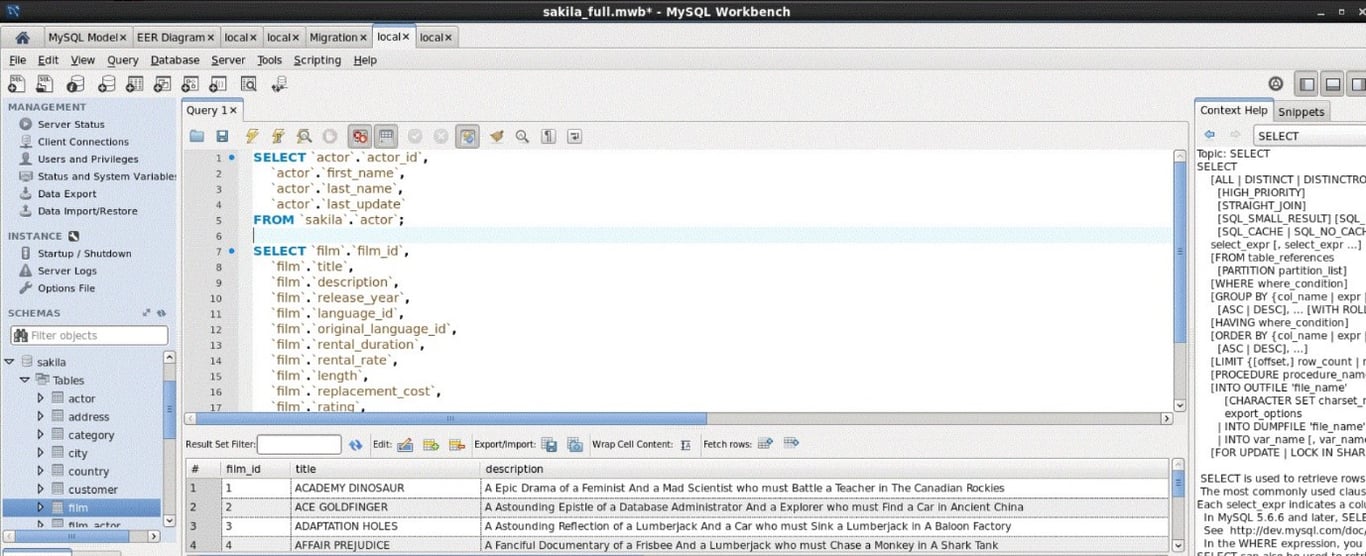Toggle the left sidebar panel visibility
This screenshot has height=556, width=1366.
point(1306,85)
